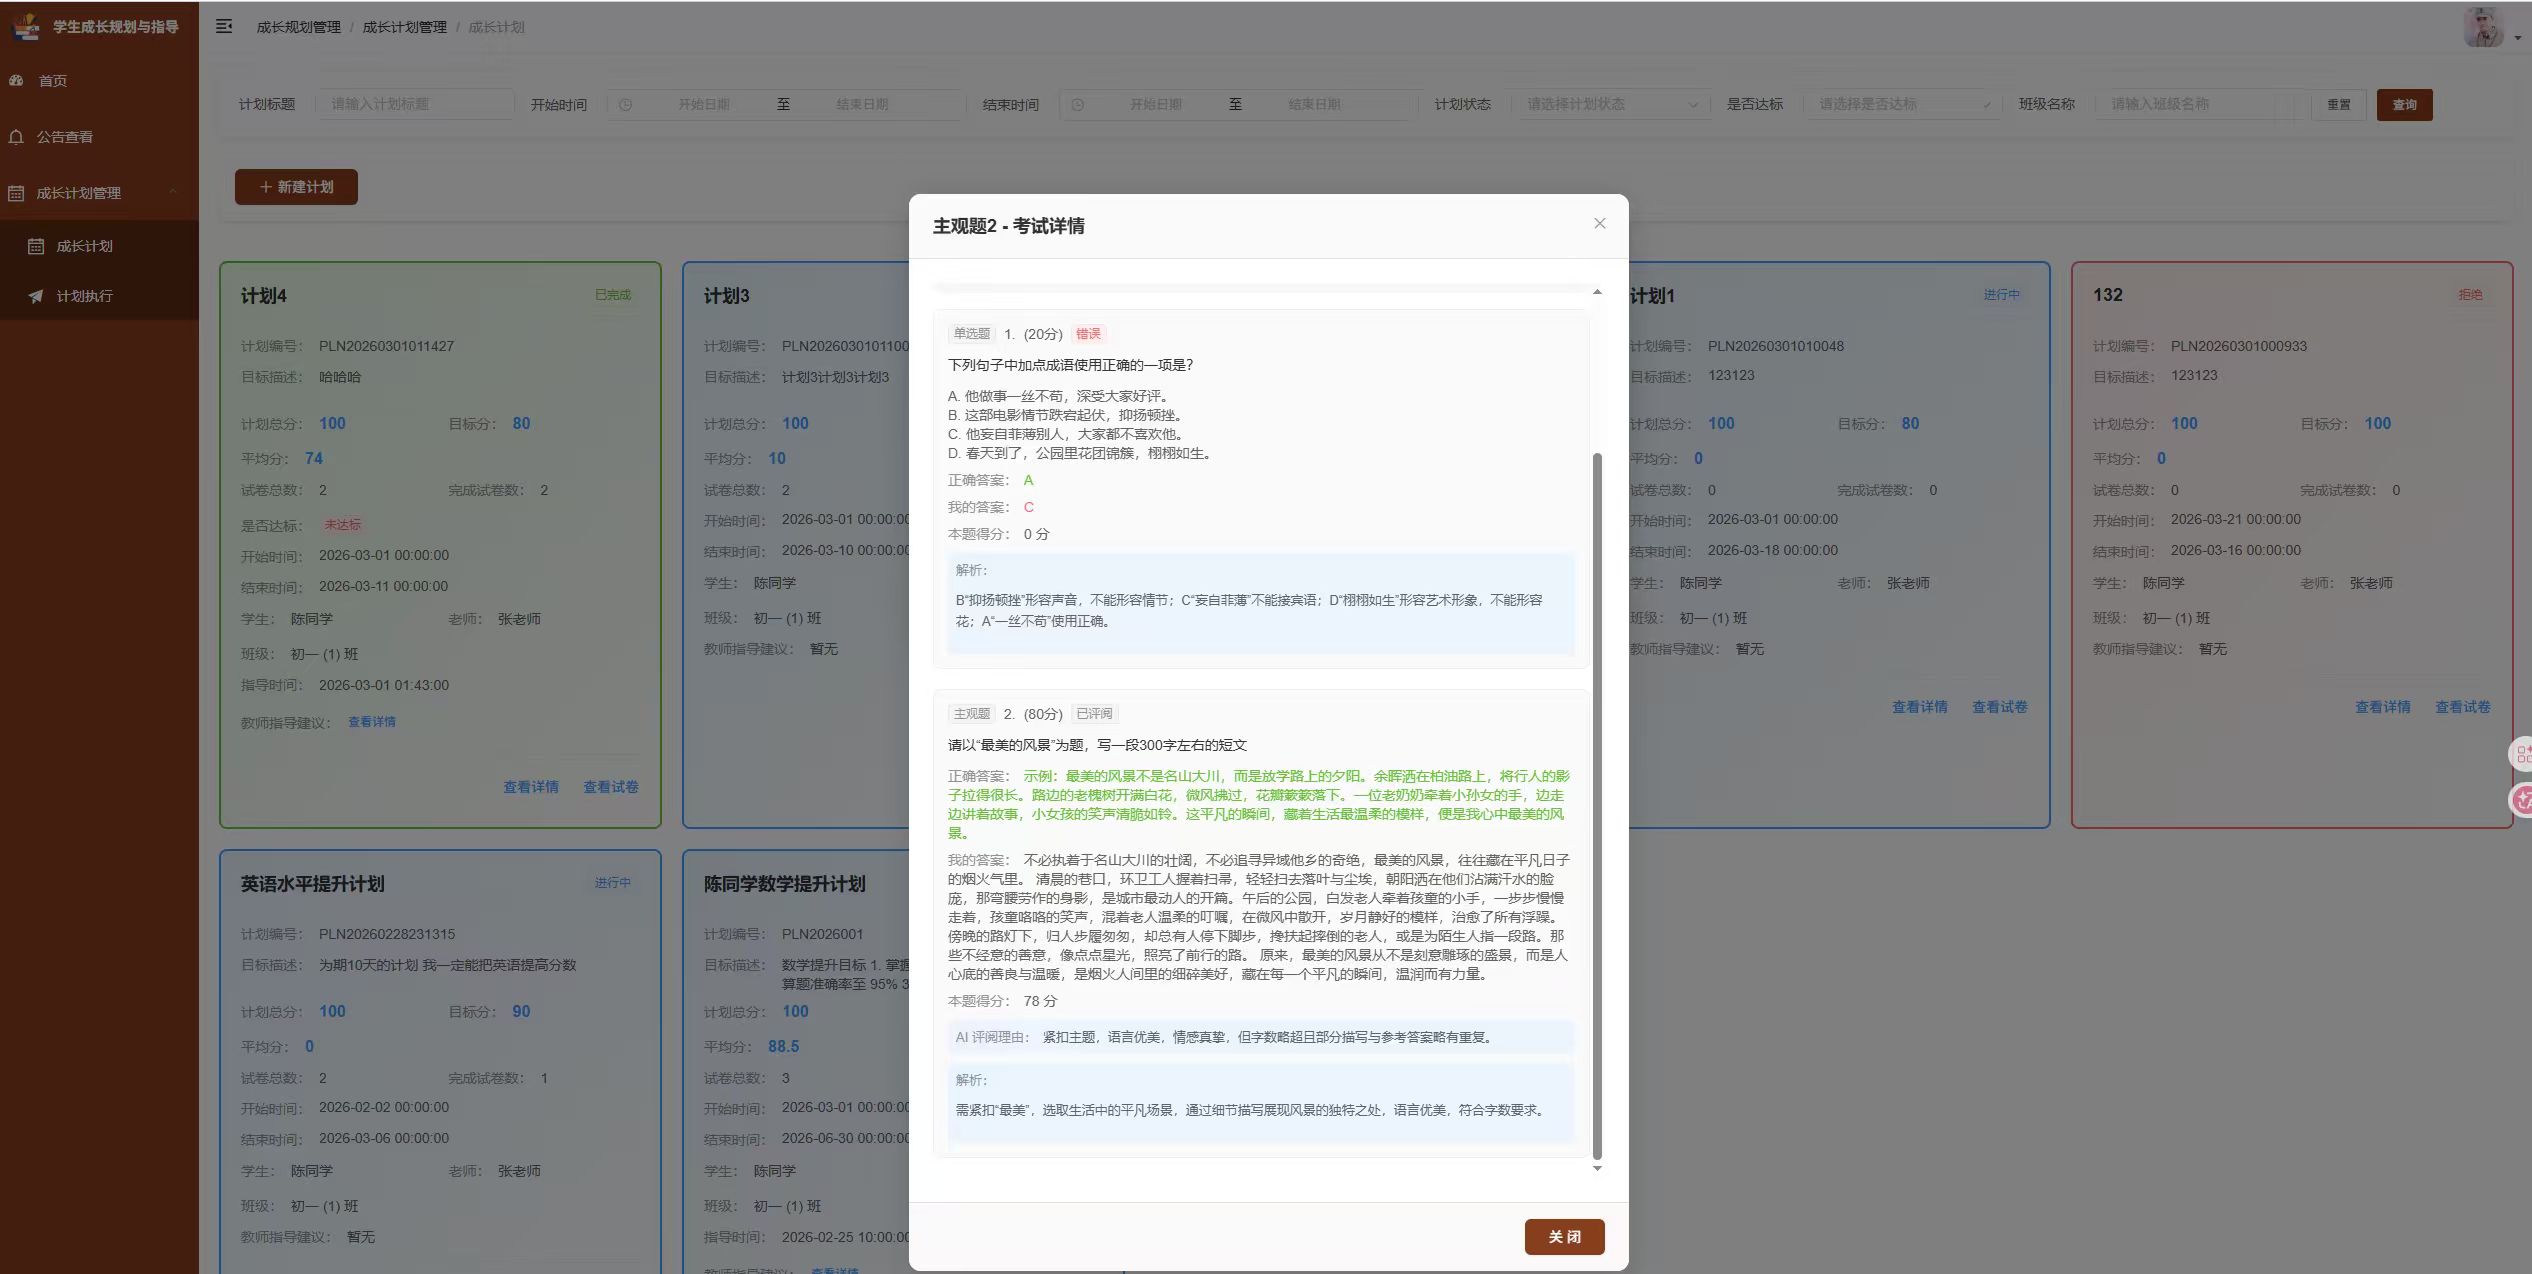
Task: Click the 重置 button
Action: (2338, 105)
